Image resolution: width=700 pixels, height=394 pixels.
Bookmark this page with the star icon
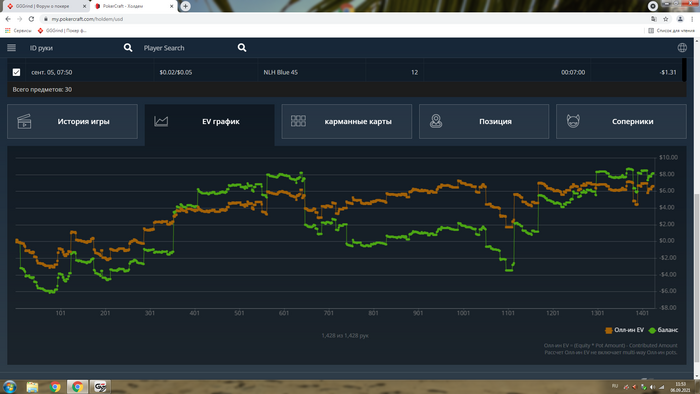click(x=666, y=19)
